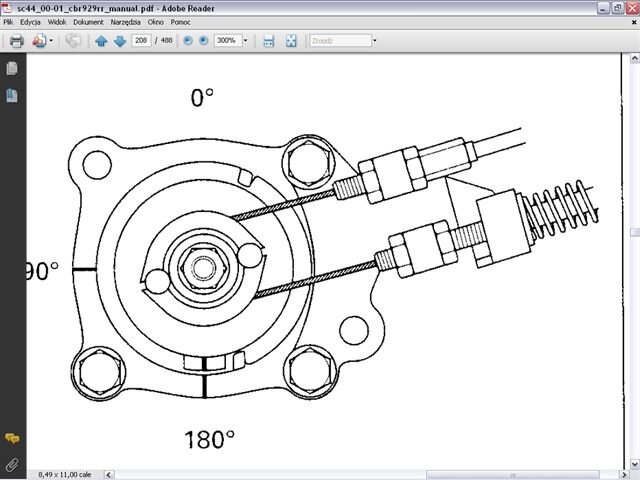The image size is (640, 480).
Task: Open the Bookmarks panel in the sidebar
Action: (x=12, y=95)
